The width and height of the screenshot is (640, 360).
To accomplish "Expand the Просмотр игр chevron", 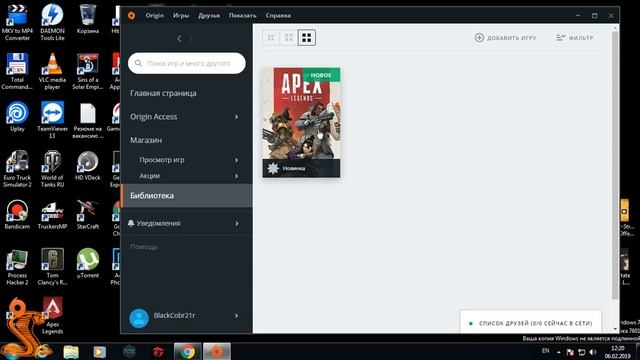I will [x=236, y=160].
